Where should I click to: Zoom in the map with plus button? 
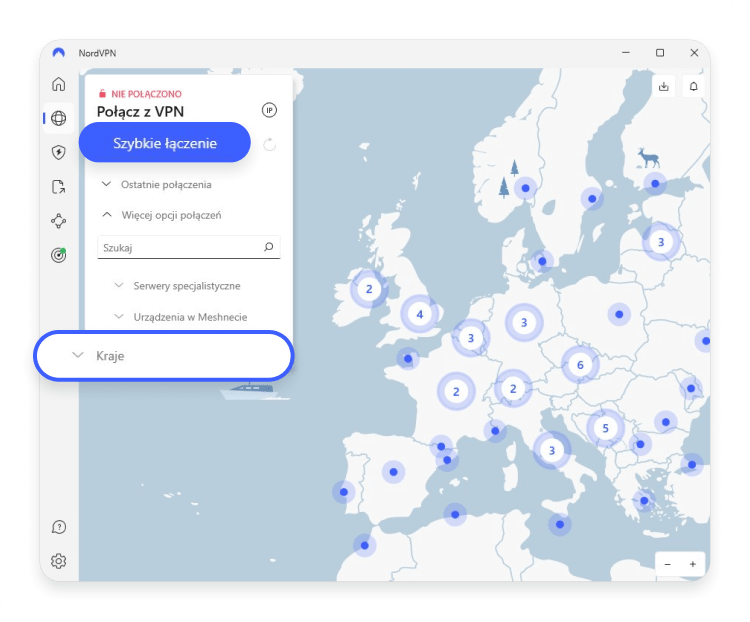click(692, 565)
